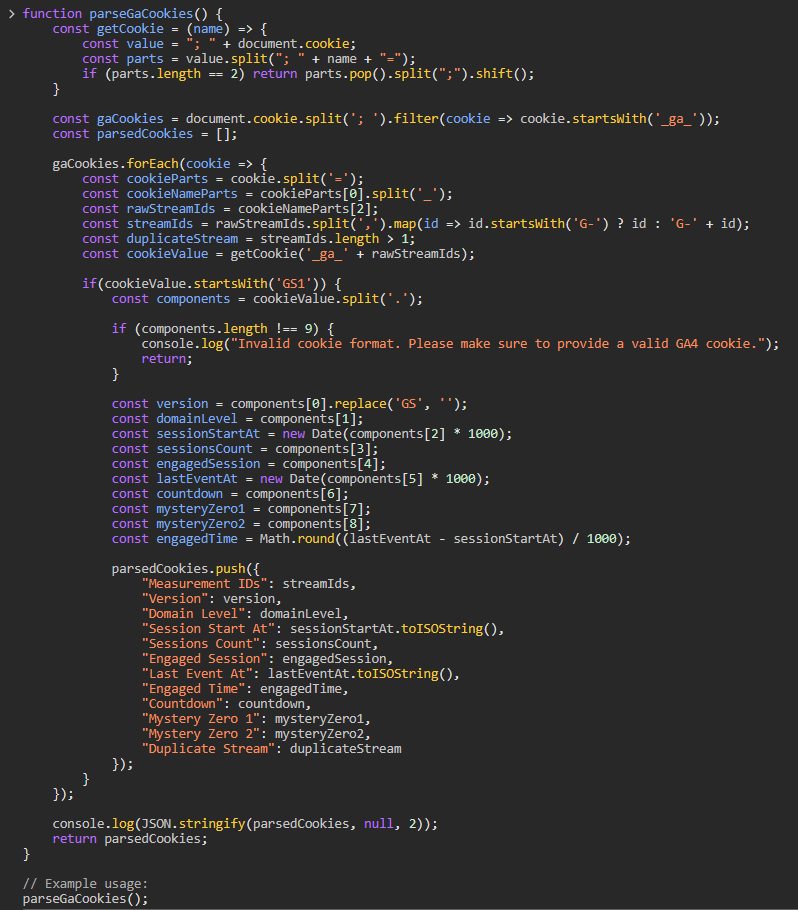Image resolution: width=798 pixels, height=910 pixels.
Task: Click the console prompt chevron before function
Action: tap(11, 14)
